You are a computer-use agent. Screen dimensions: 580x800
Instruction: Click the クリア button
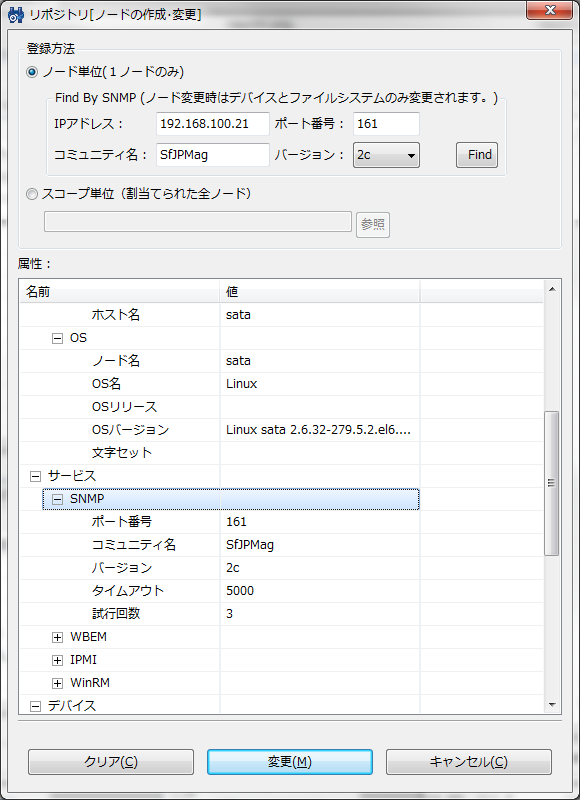coord(111,762)
